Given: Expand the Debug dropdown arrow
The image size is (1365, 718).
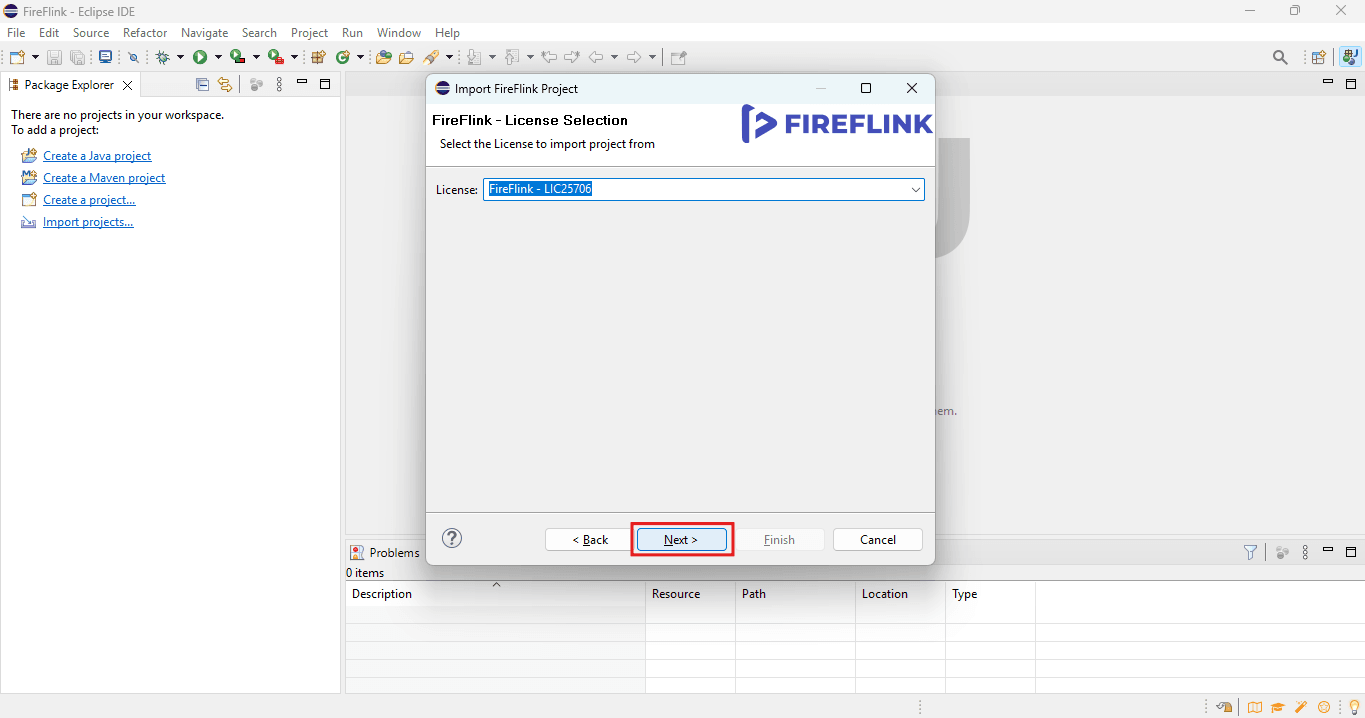Looking at the screenshot, I should point(181,58).
